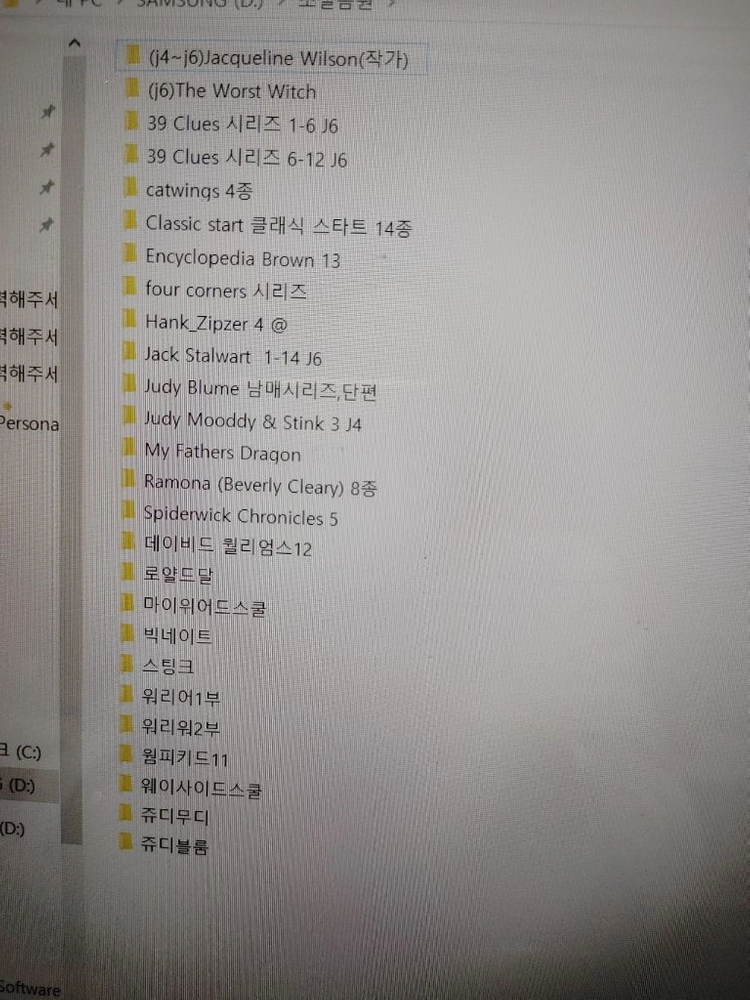Click the 마이위어드스쿨 folder icon

[x=128, y=603]
